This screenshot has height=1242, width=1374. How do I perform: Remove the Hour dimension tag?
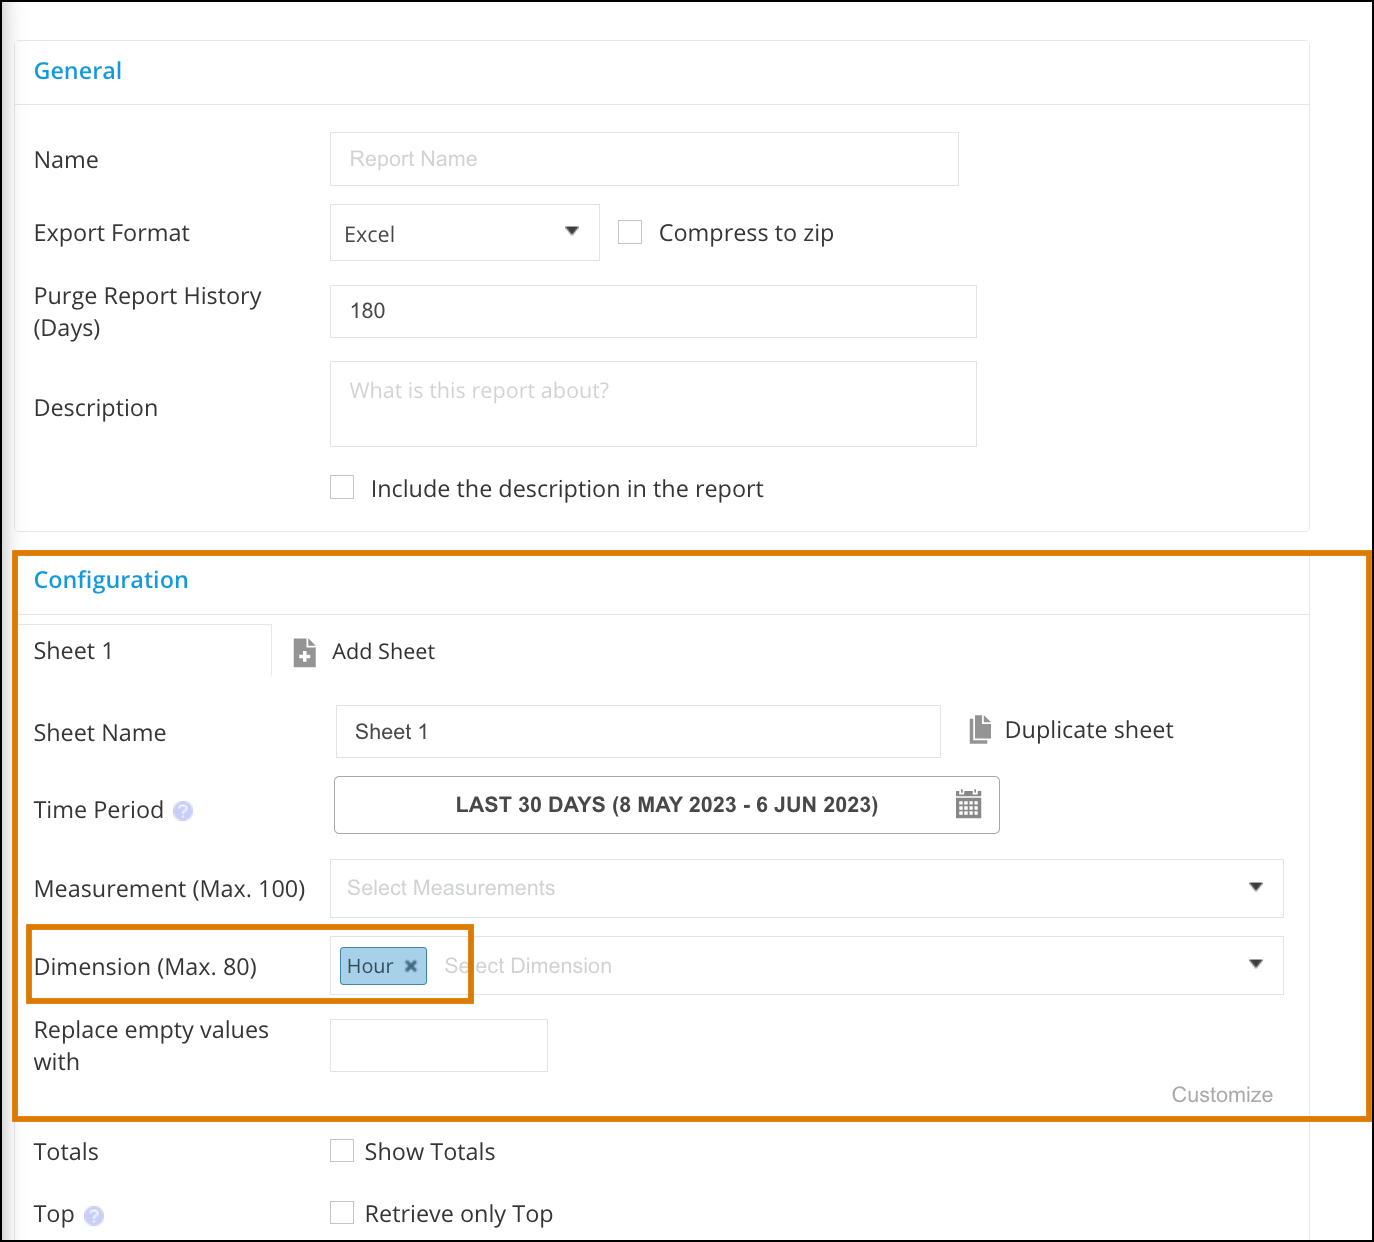point(411,966)
